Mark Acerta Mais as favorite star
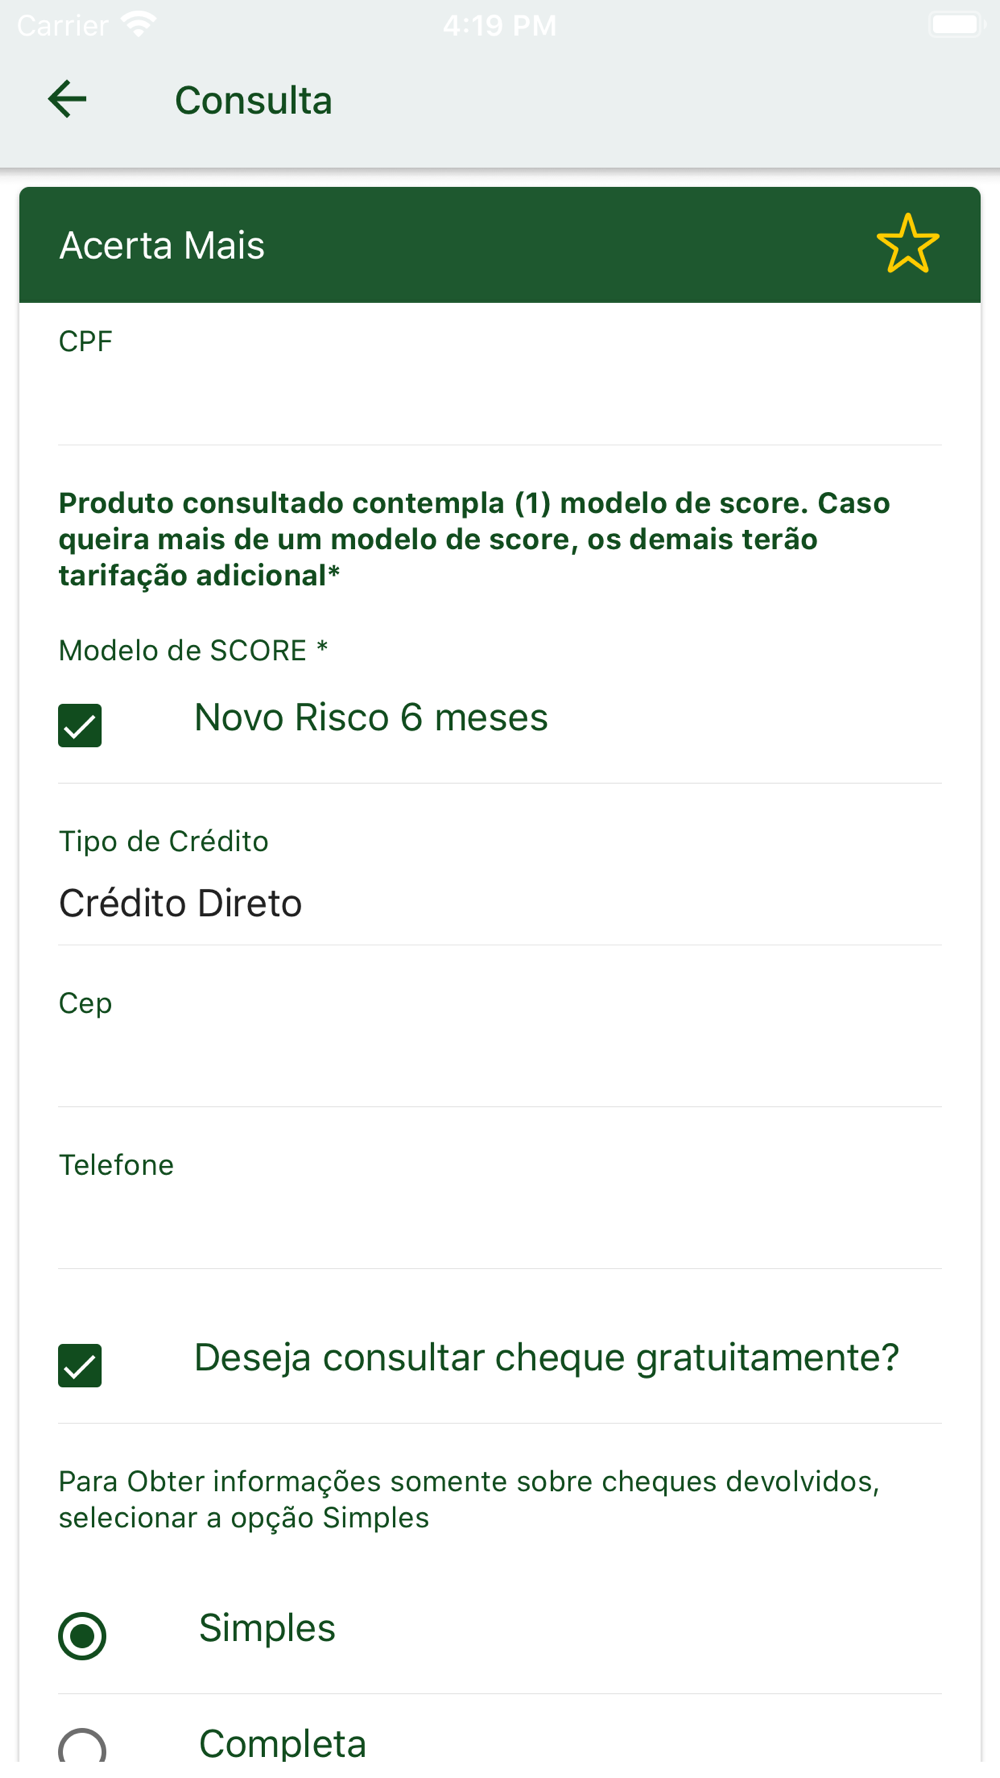 (x=908, y=244)
